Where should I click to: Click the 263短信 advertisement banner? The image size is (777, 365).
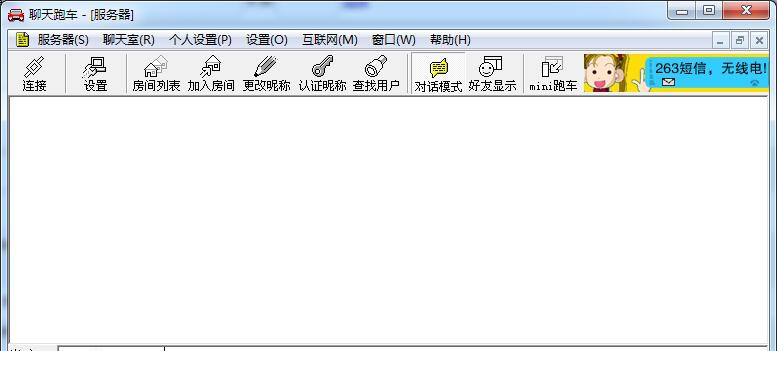676,73
